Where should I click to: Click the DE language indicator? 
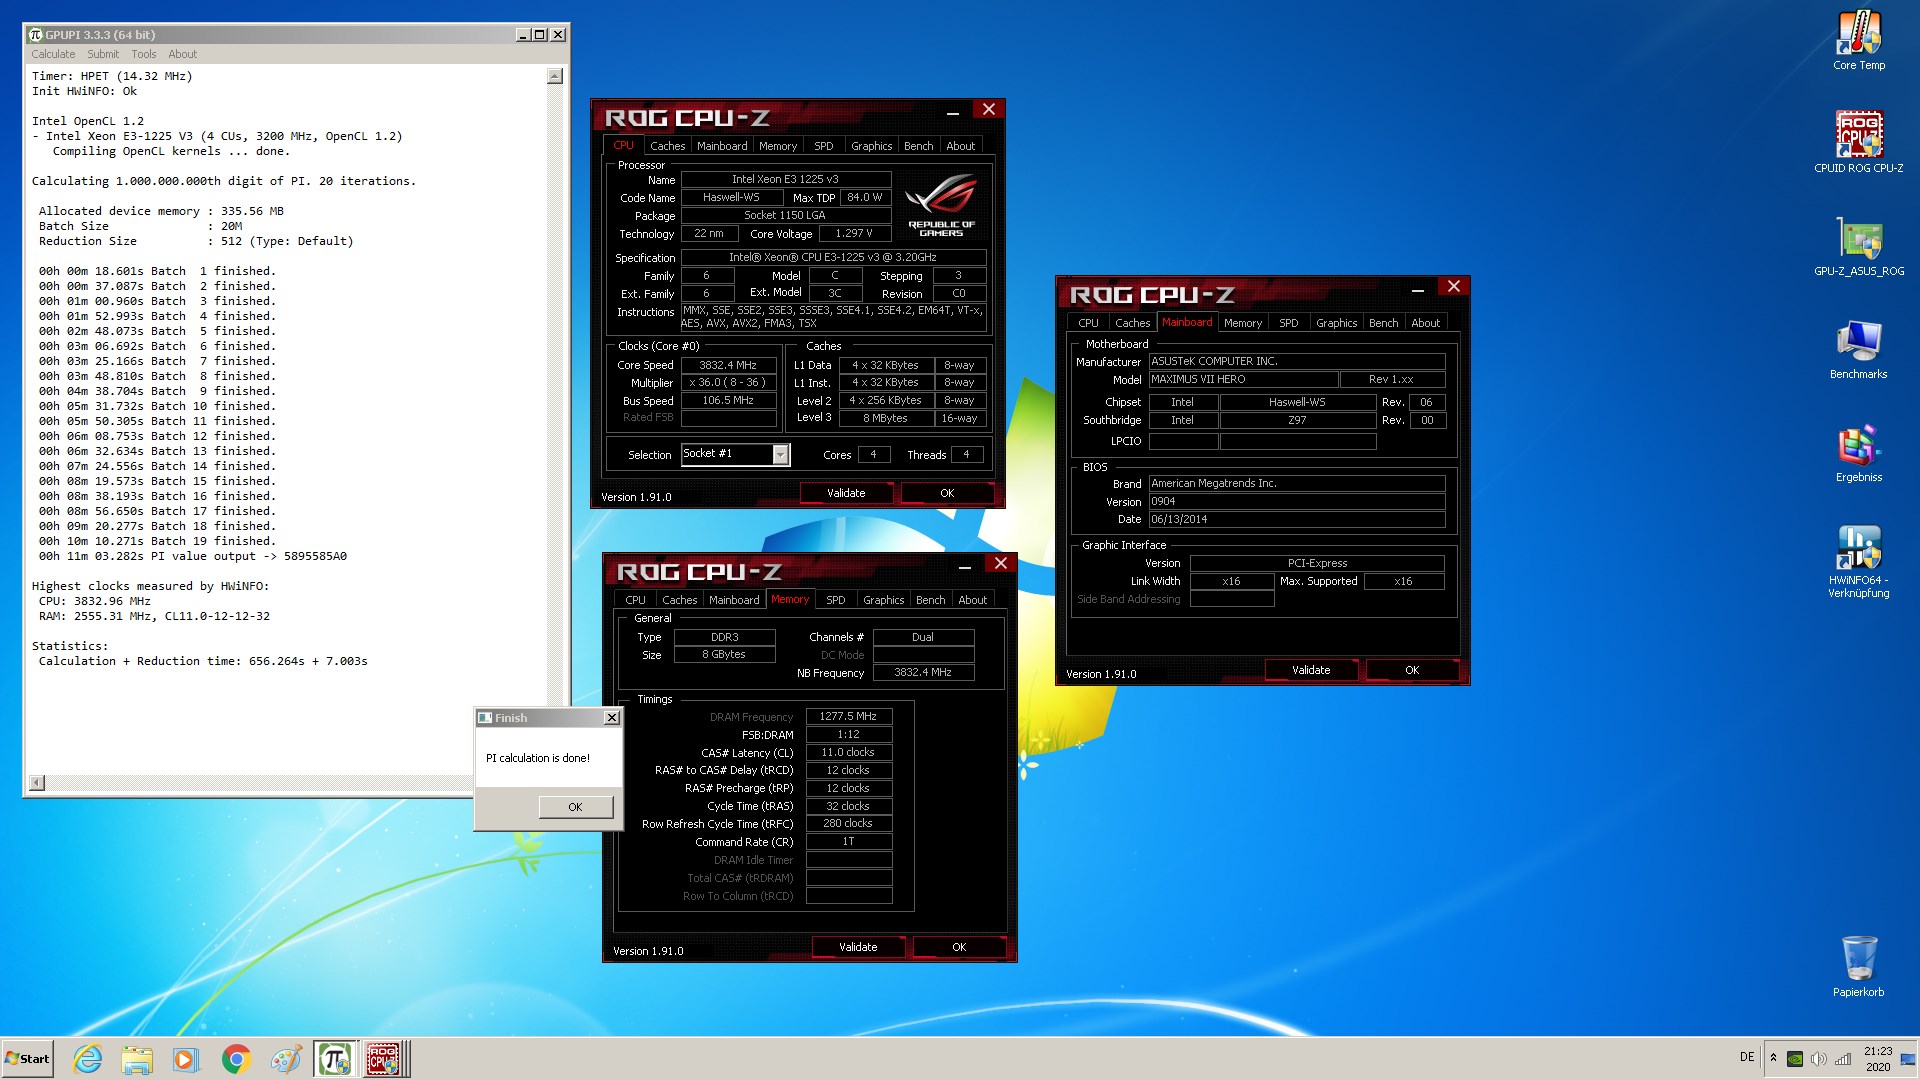[x=1747, y=1057]
